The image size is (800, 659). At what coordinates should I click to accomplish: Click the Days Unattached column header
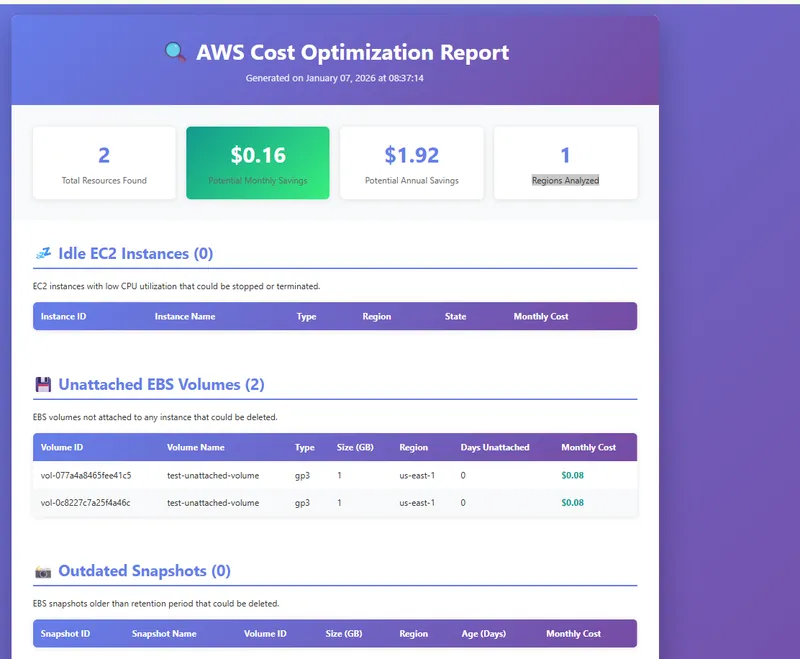[x=495, y=447]
